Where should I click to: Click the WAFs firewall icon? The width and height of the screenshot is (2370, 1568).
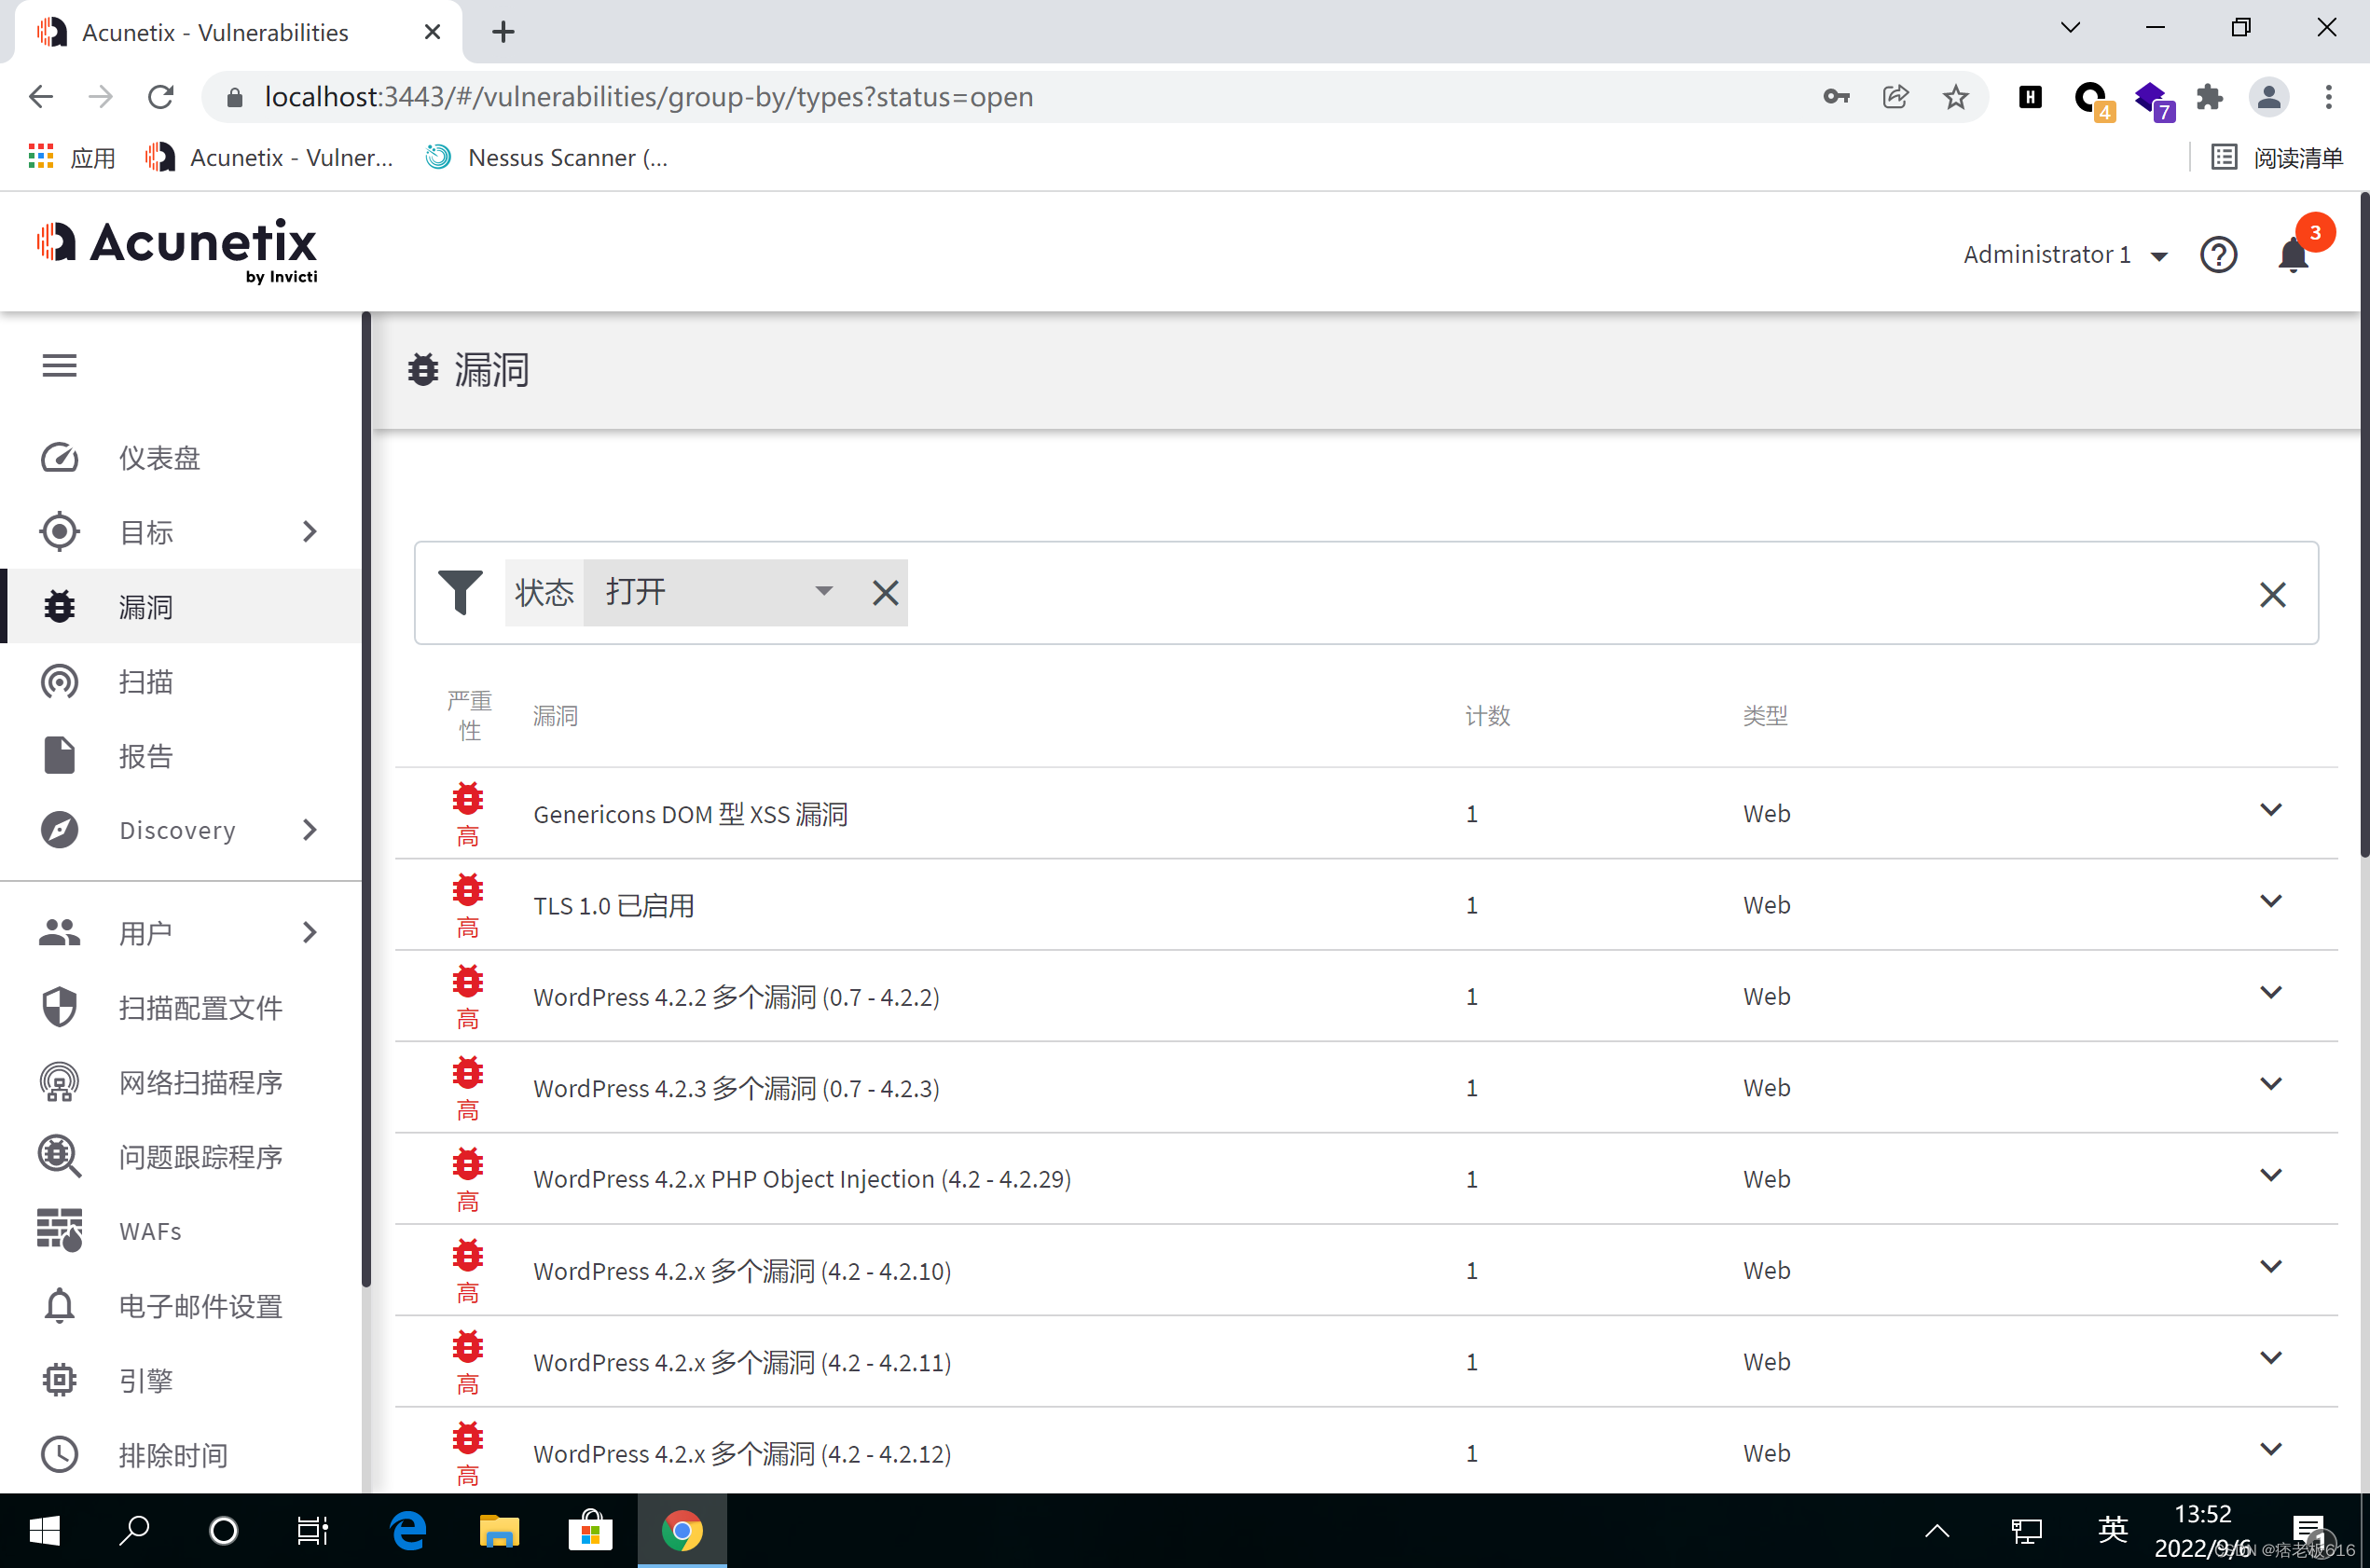59,1230
